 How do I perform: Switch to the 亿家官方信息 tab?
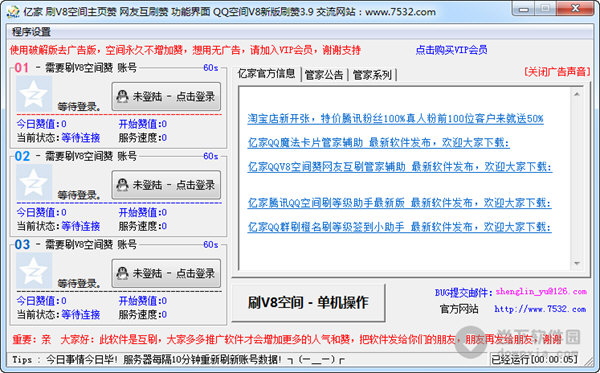pos(266,73)
